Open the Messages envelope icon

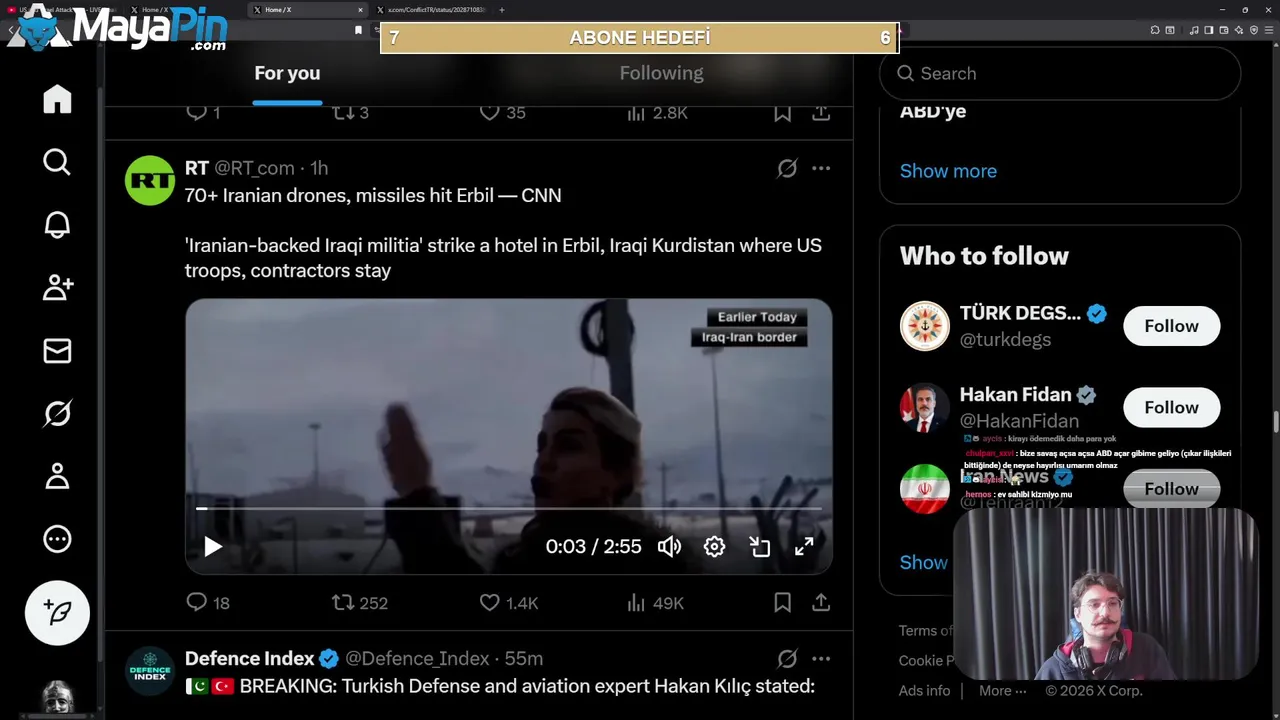(57, 351)
